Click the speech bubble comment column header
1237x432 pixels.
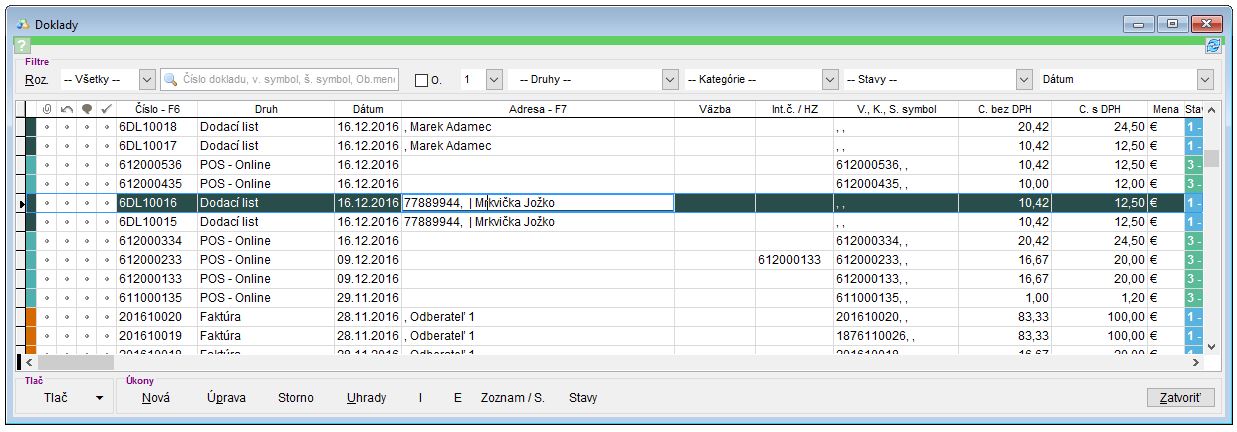tap(86, 109)
